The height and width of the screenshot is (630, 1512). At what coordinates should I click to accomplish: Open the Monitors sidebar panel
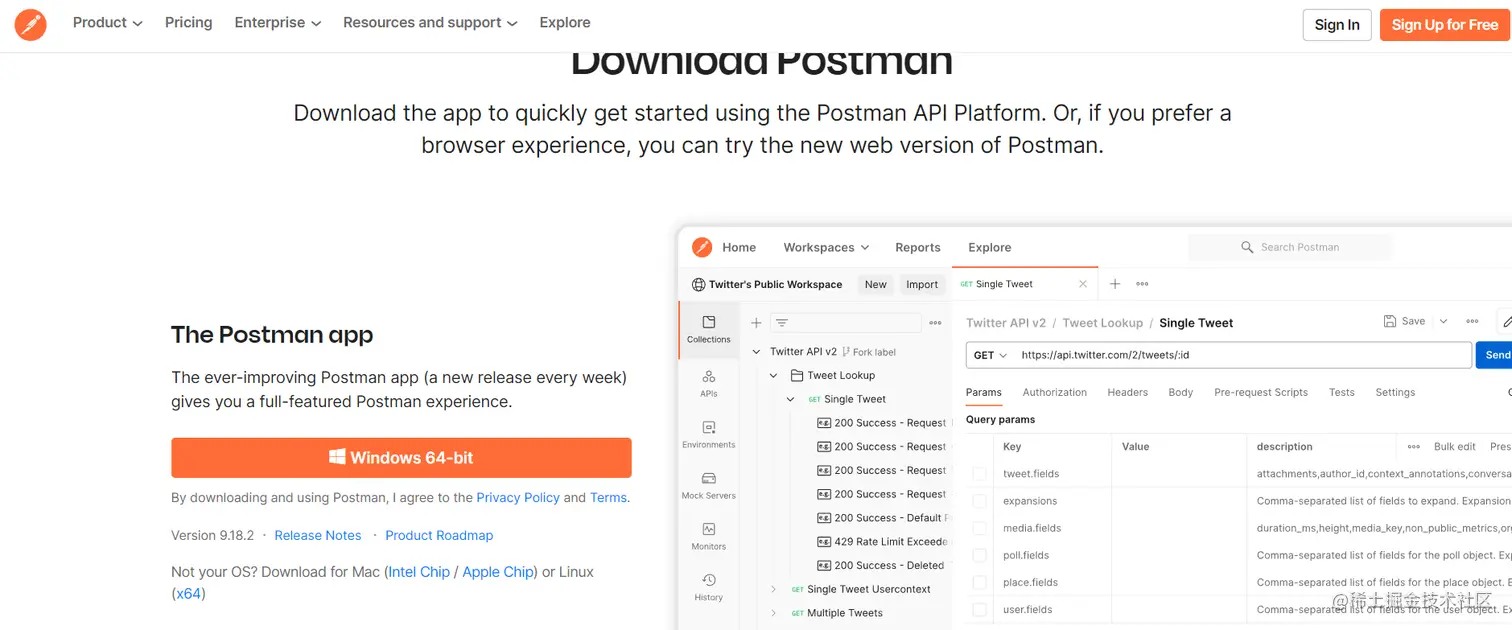coord(709,536)
